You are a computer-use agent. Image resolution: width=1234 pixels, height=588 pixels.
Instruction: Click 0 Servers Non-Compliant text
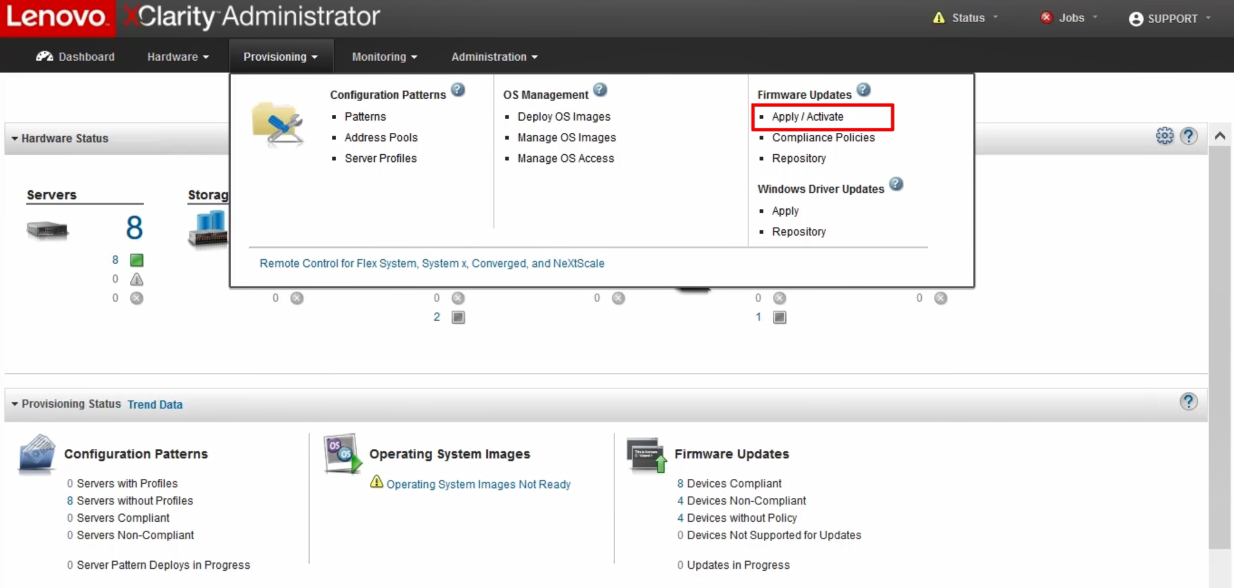[130, 535]
